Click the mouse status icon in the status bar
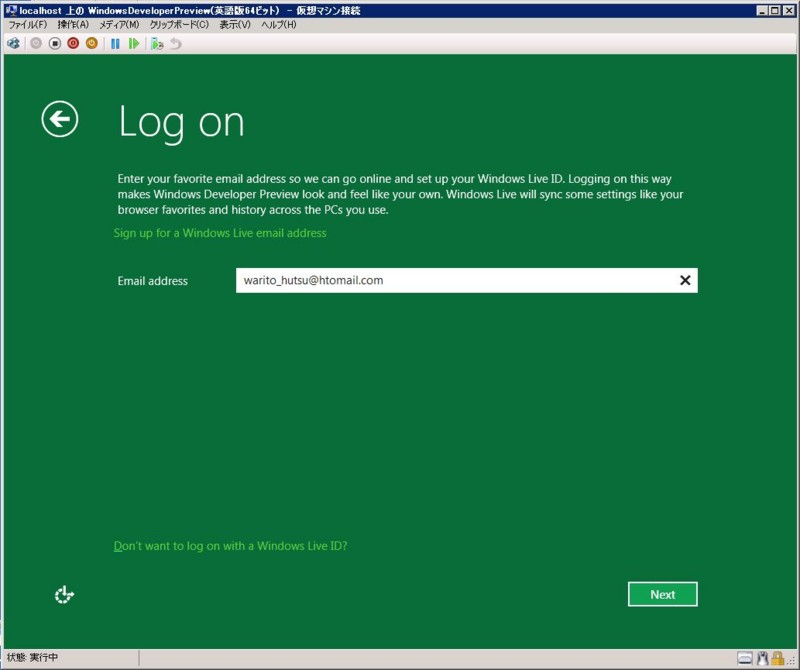Viewport: 800px width, 670px height. [762, 658]
